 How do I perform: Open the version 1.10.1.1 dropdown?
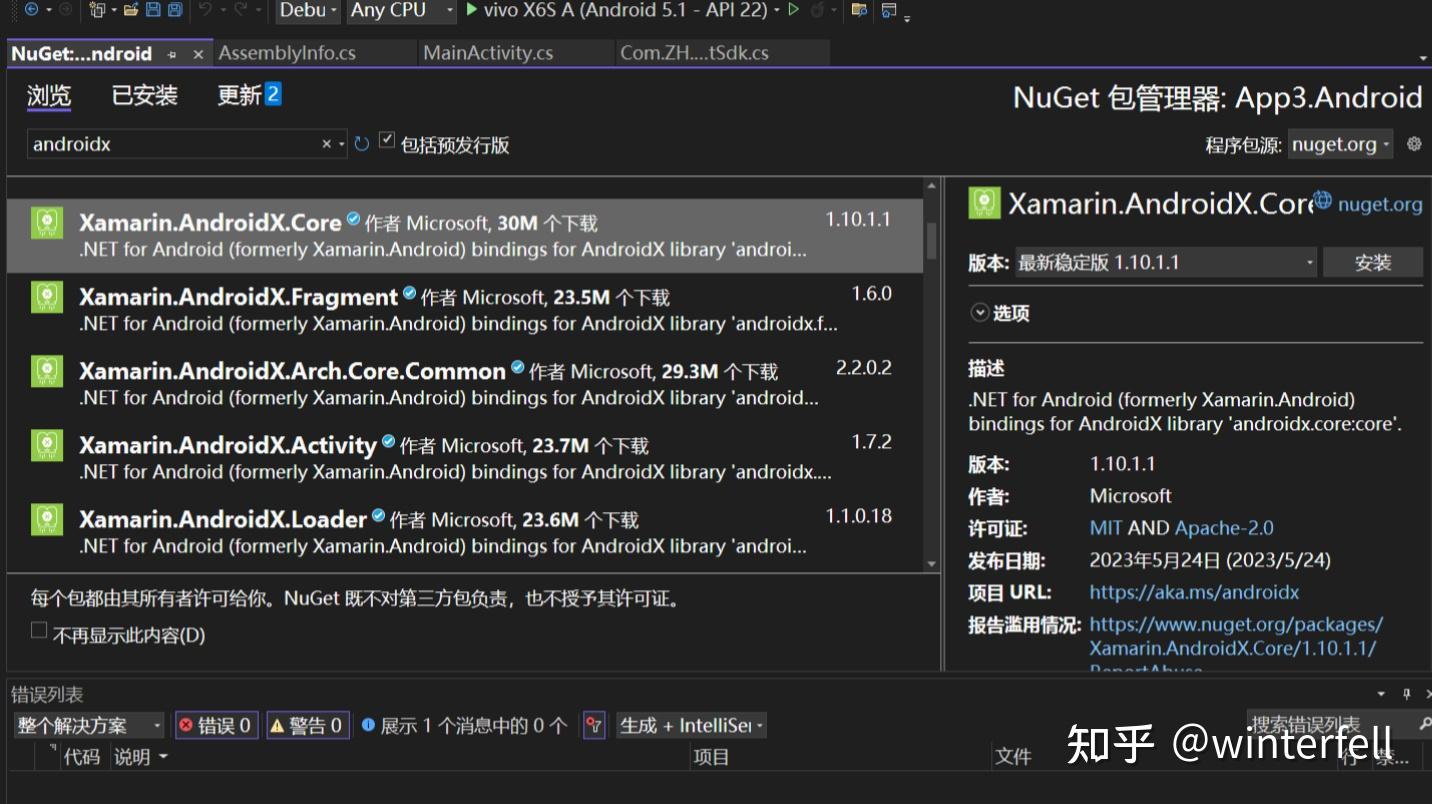[1166, 263]
